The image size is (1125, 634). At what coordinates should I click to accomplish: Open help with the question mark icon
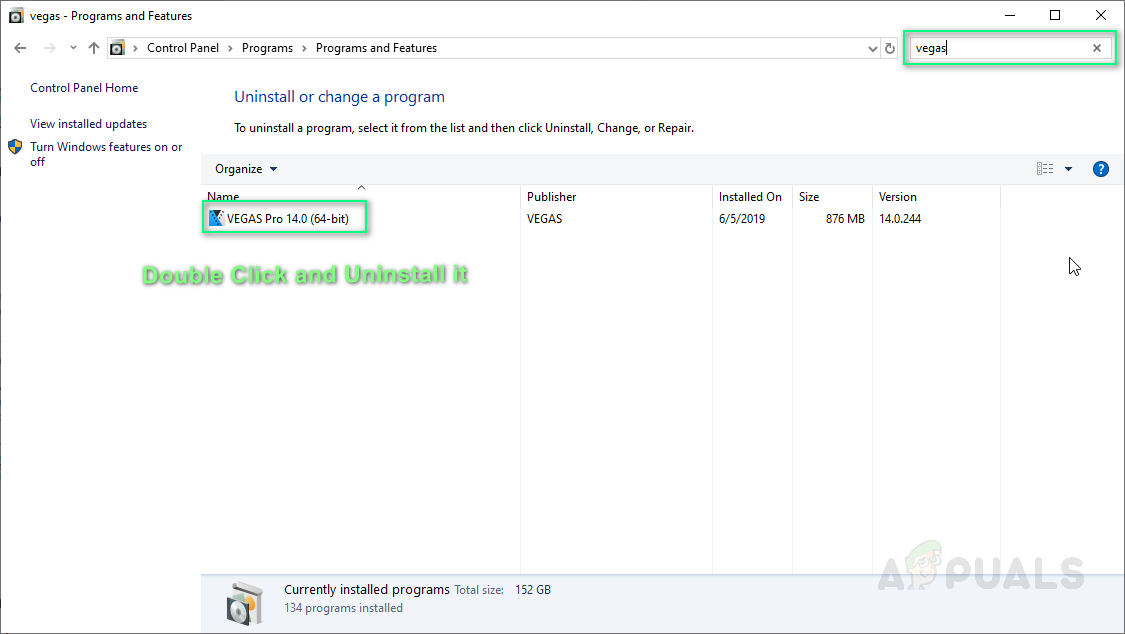pos(1101,169)
